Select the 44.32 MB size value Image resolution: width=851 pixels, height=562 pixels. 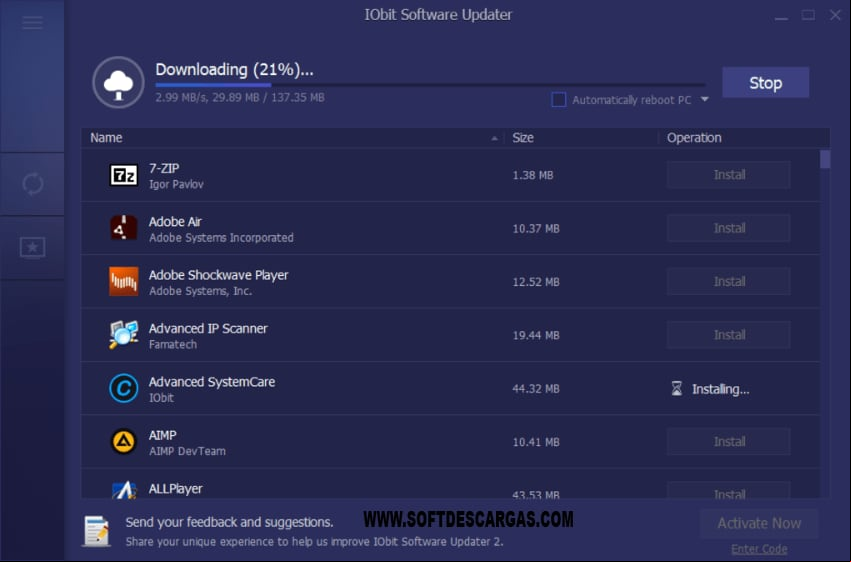(x=536, y=389)
